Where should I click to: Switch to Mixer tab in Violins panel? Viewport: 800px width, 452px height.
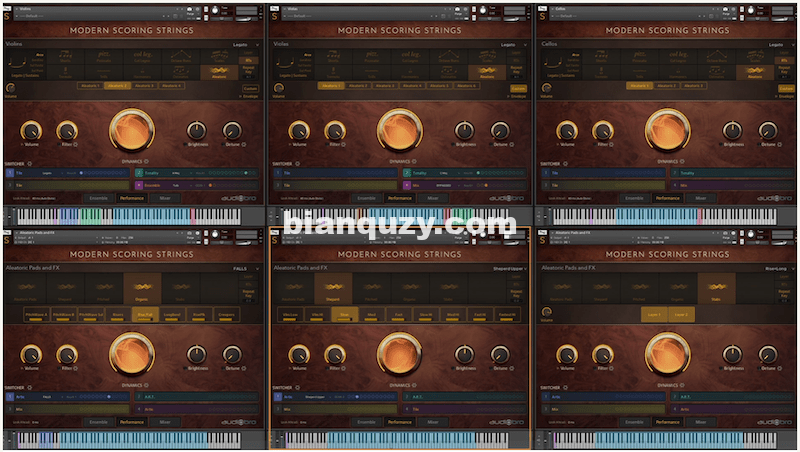(165, 198)
